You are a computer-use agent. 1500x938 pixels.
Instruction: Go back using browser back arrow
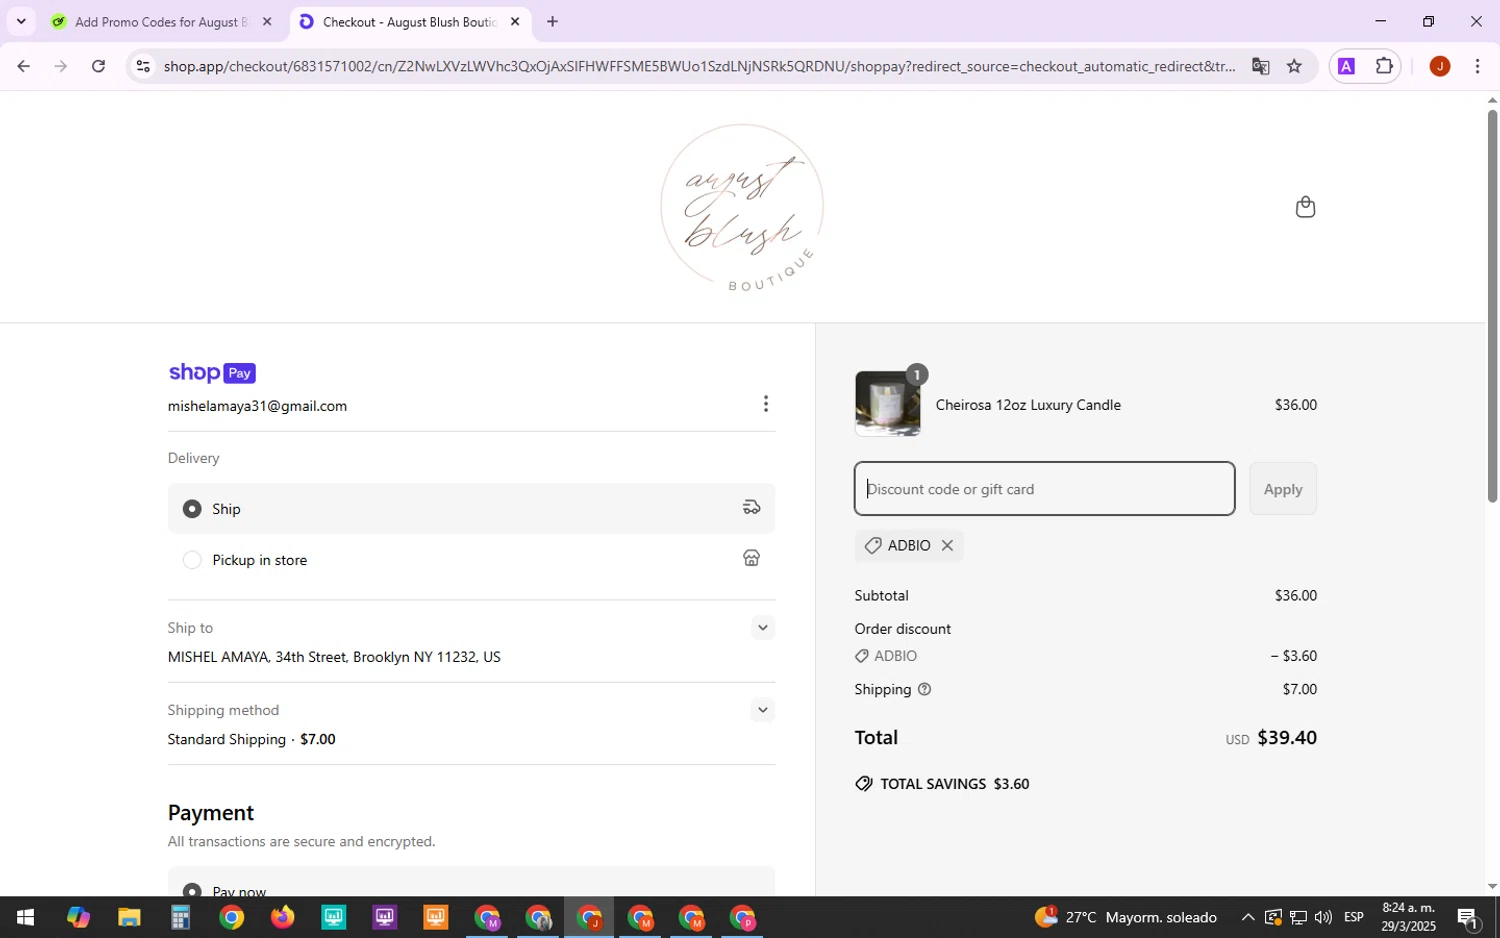(23, 66)
